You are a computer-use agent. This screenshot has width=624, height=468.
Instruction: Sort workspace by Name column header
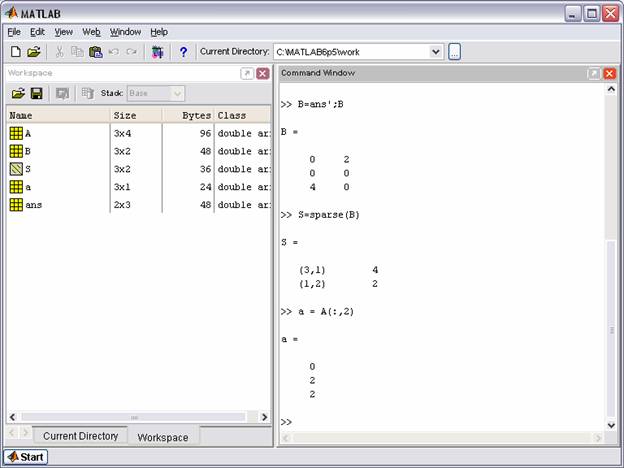tap(58, 115)
